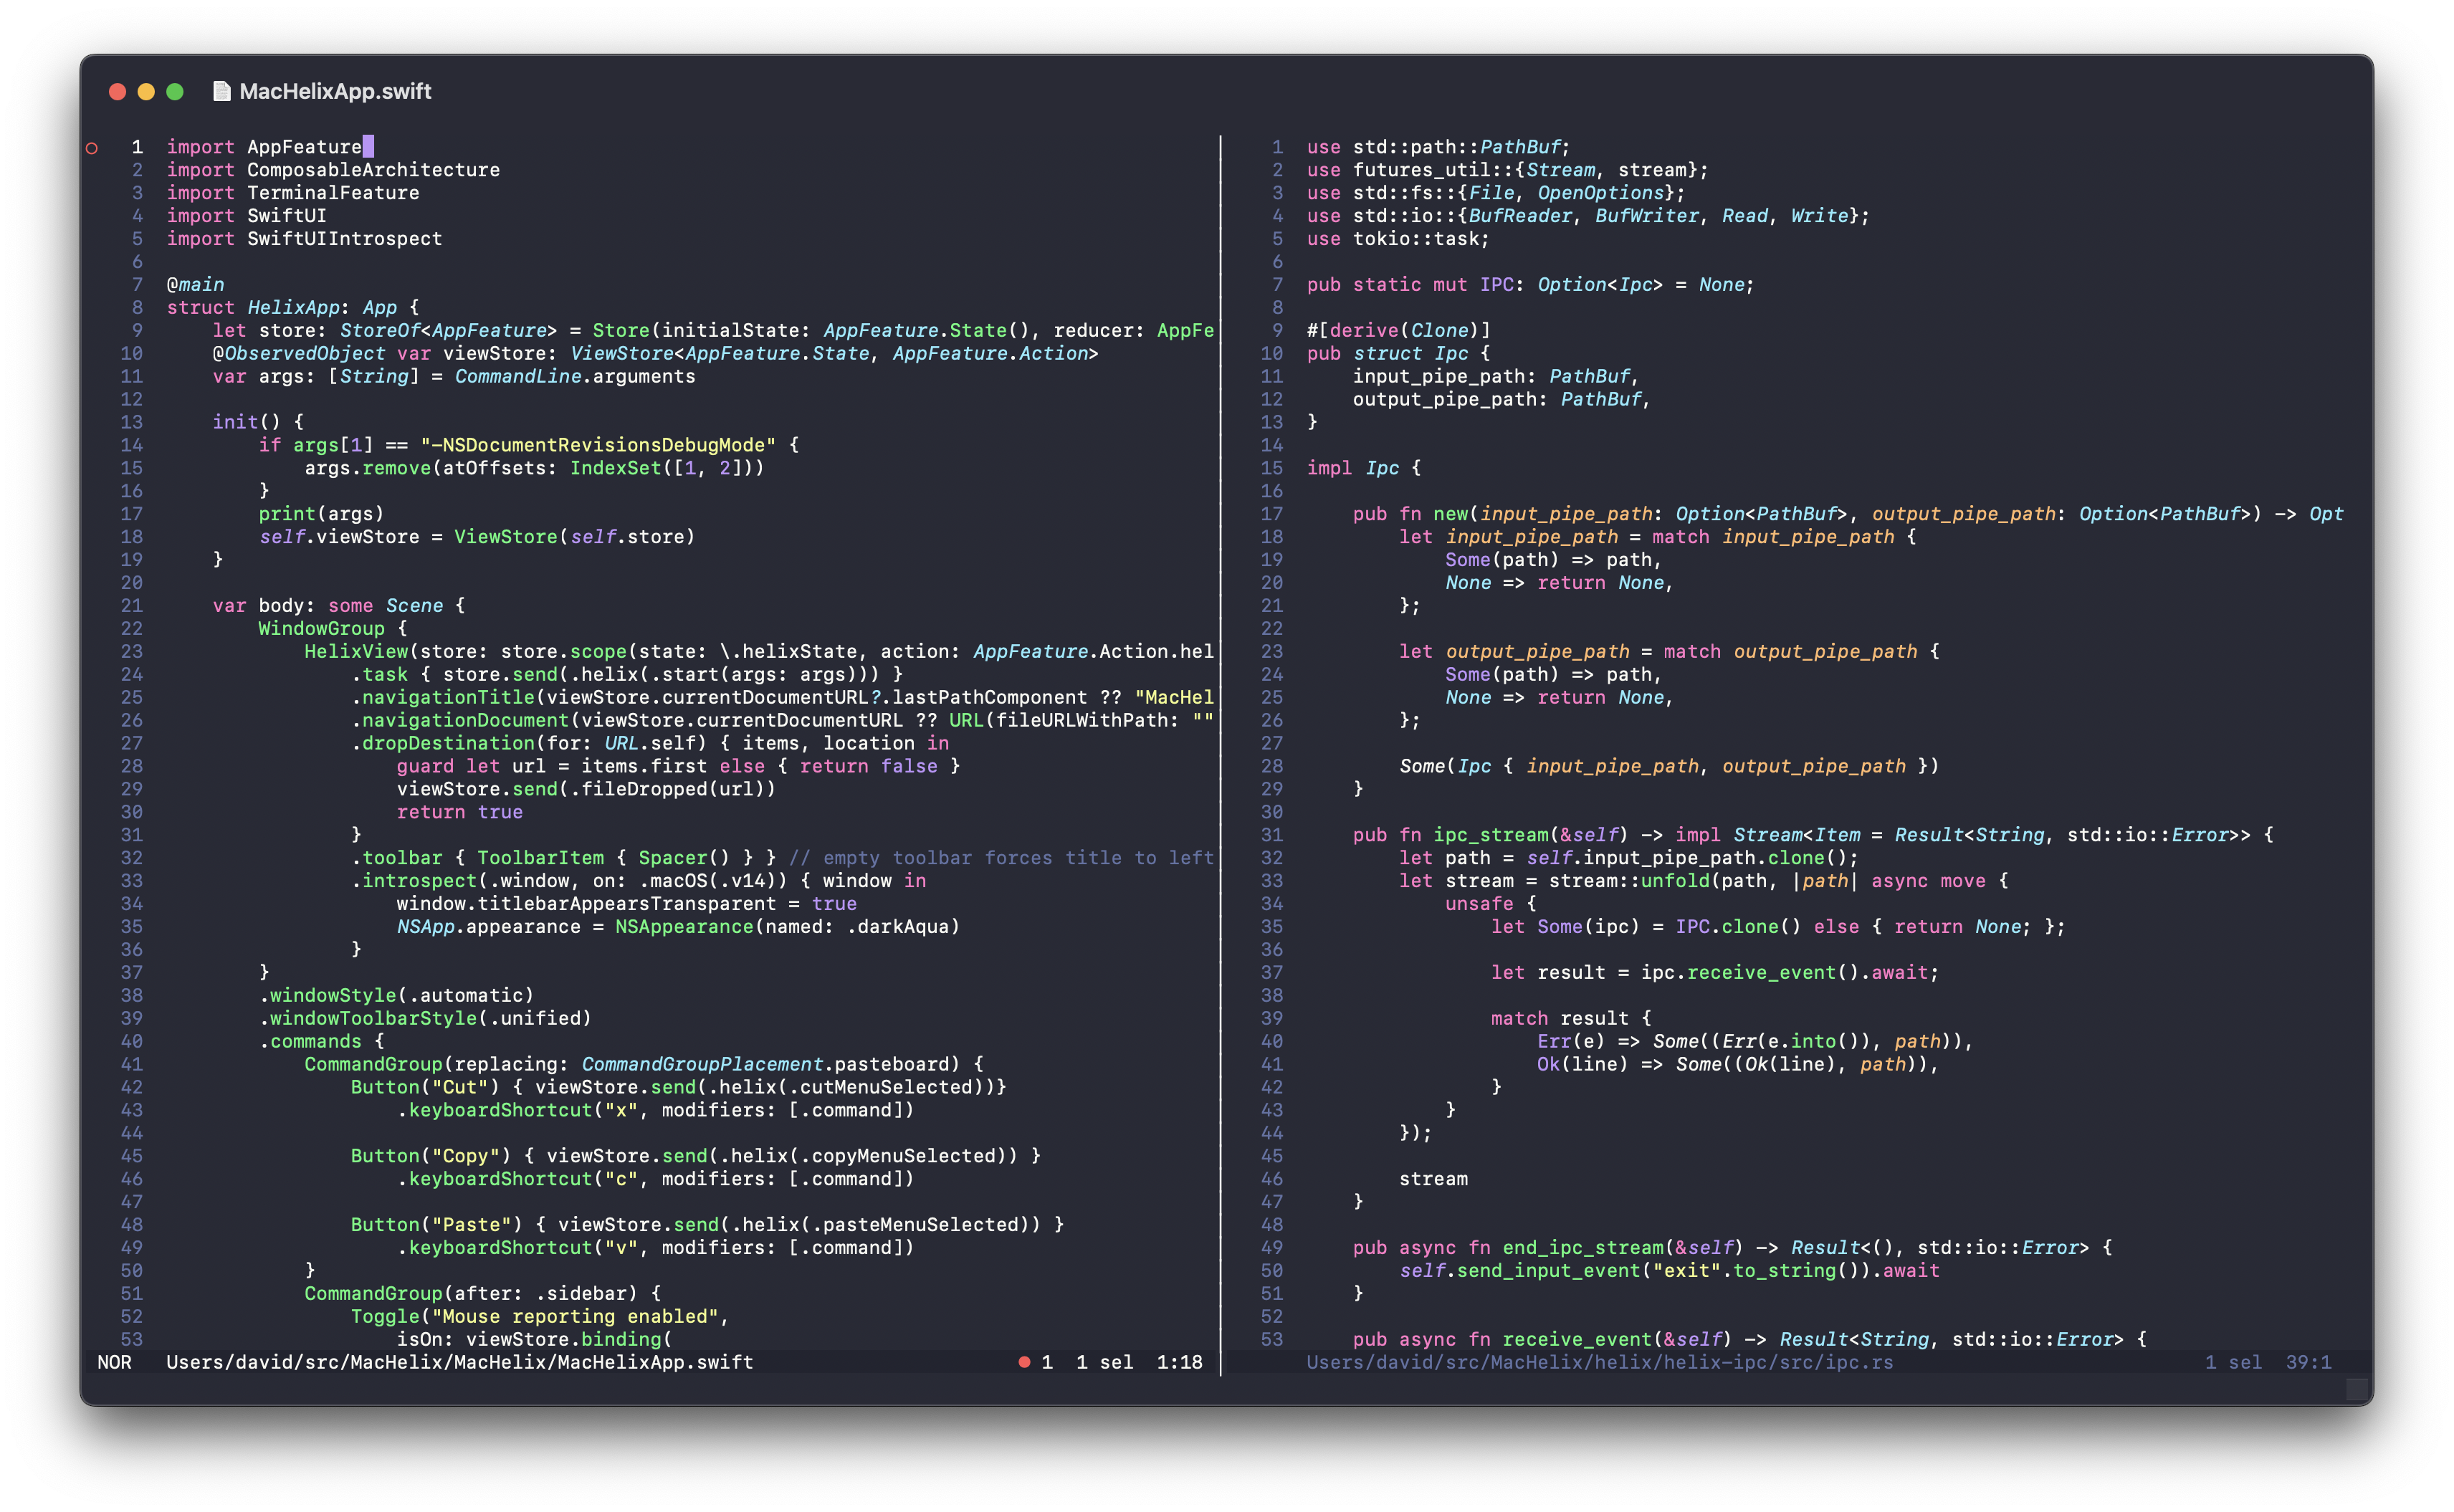Click Toggle("Mouse reporting enabled") line
The height and width of the screenshot is (1512, 2454).
tap(540, 1317)
